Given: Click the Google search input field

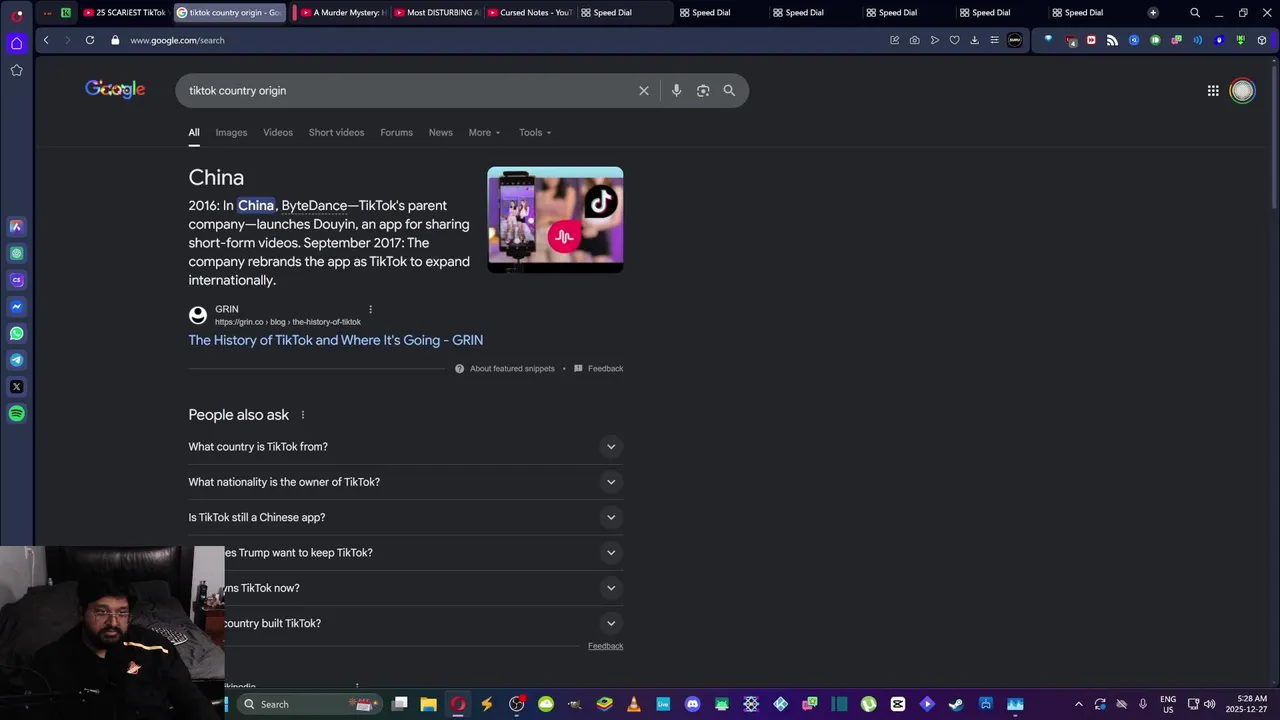Looking at the screenshot, I should coord(410,91).
